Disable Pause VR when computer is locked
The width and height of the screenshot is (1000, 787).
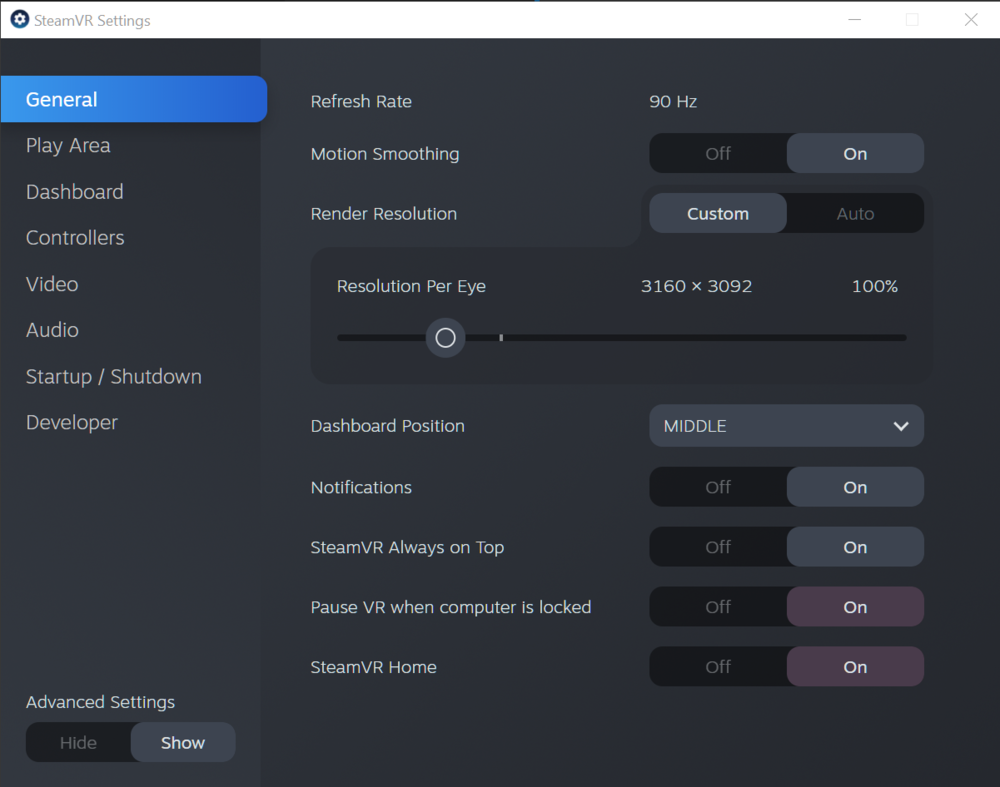(x=717, y=607)
